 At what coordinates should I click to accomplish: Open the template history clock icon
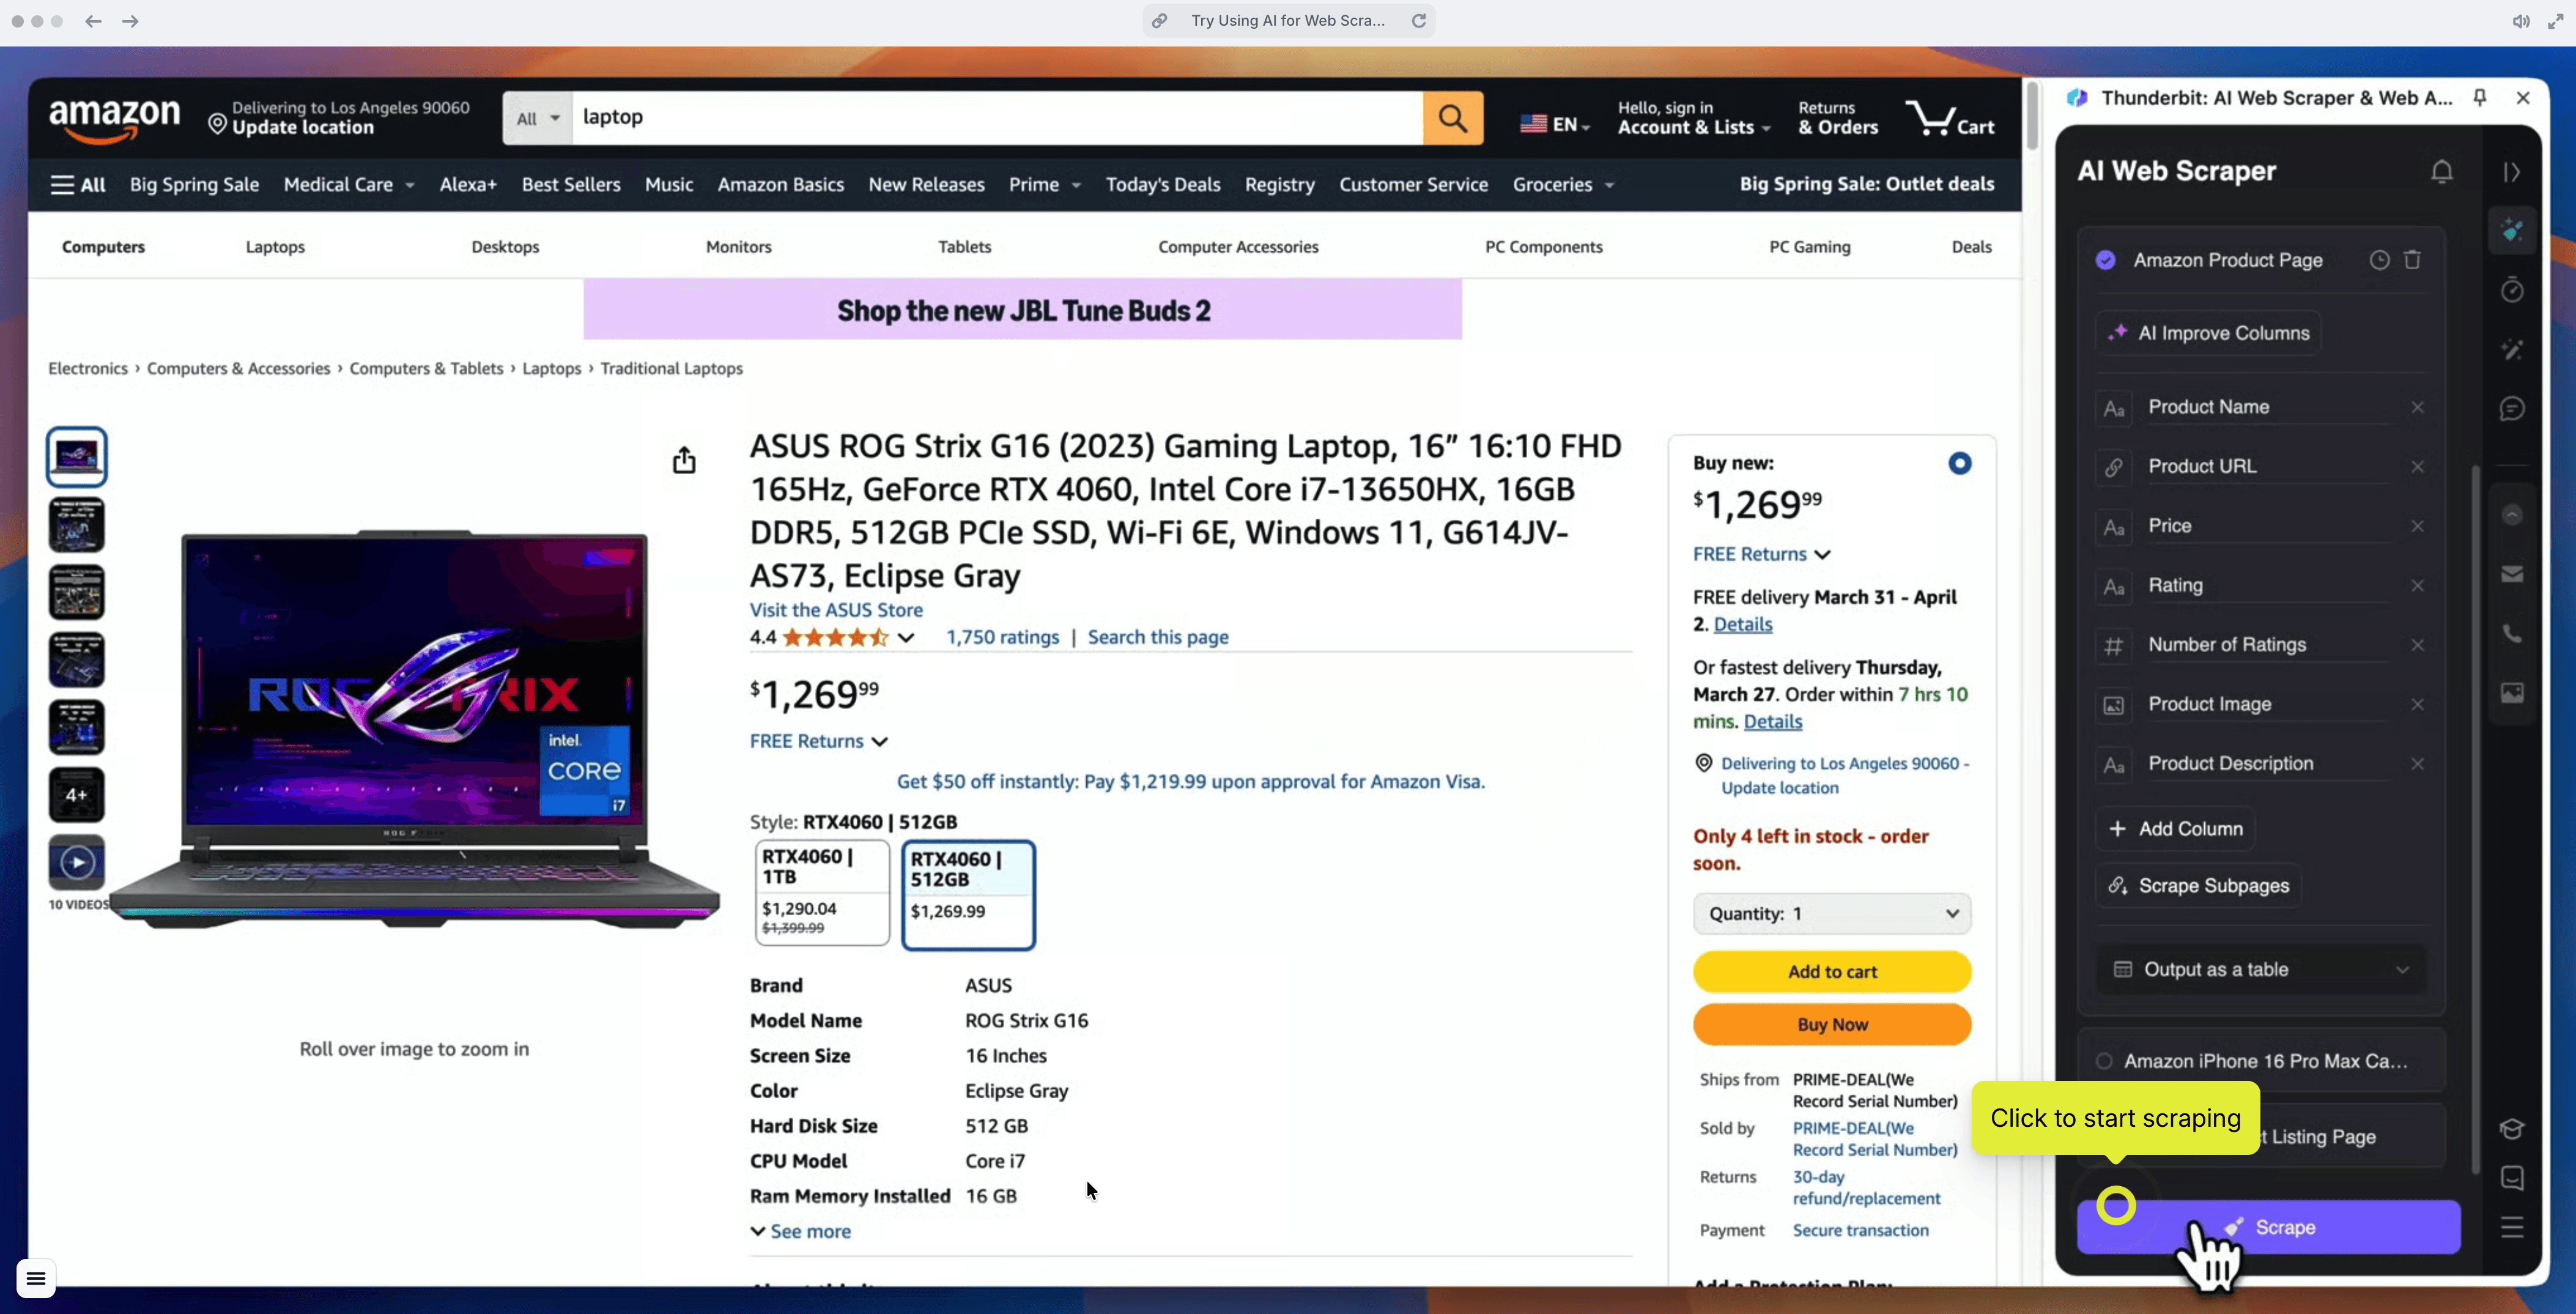2380,260
